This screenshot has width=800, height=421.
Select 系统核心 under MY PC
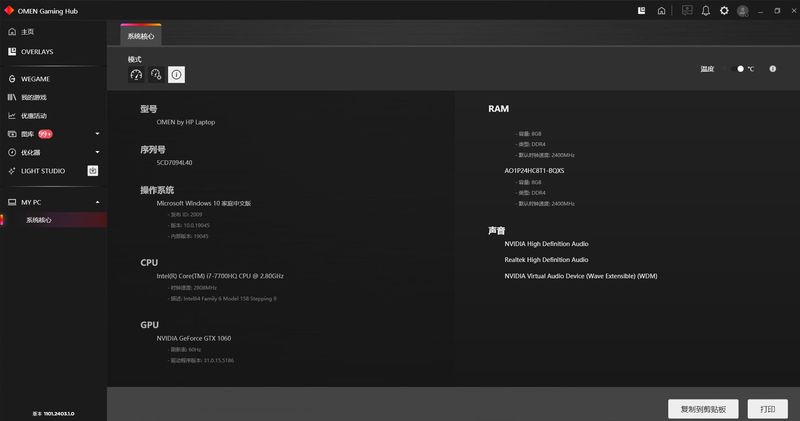click(x=39, y=220)
